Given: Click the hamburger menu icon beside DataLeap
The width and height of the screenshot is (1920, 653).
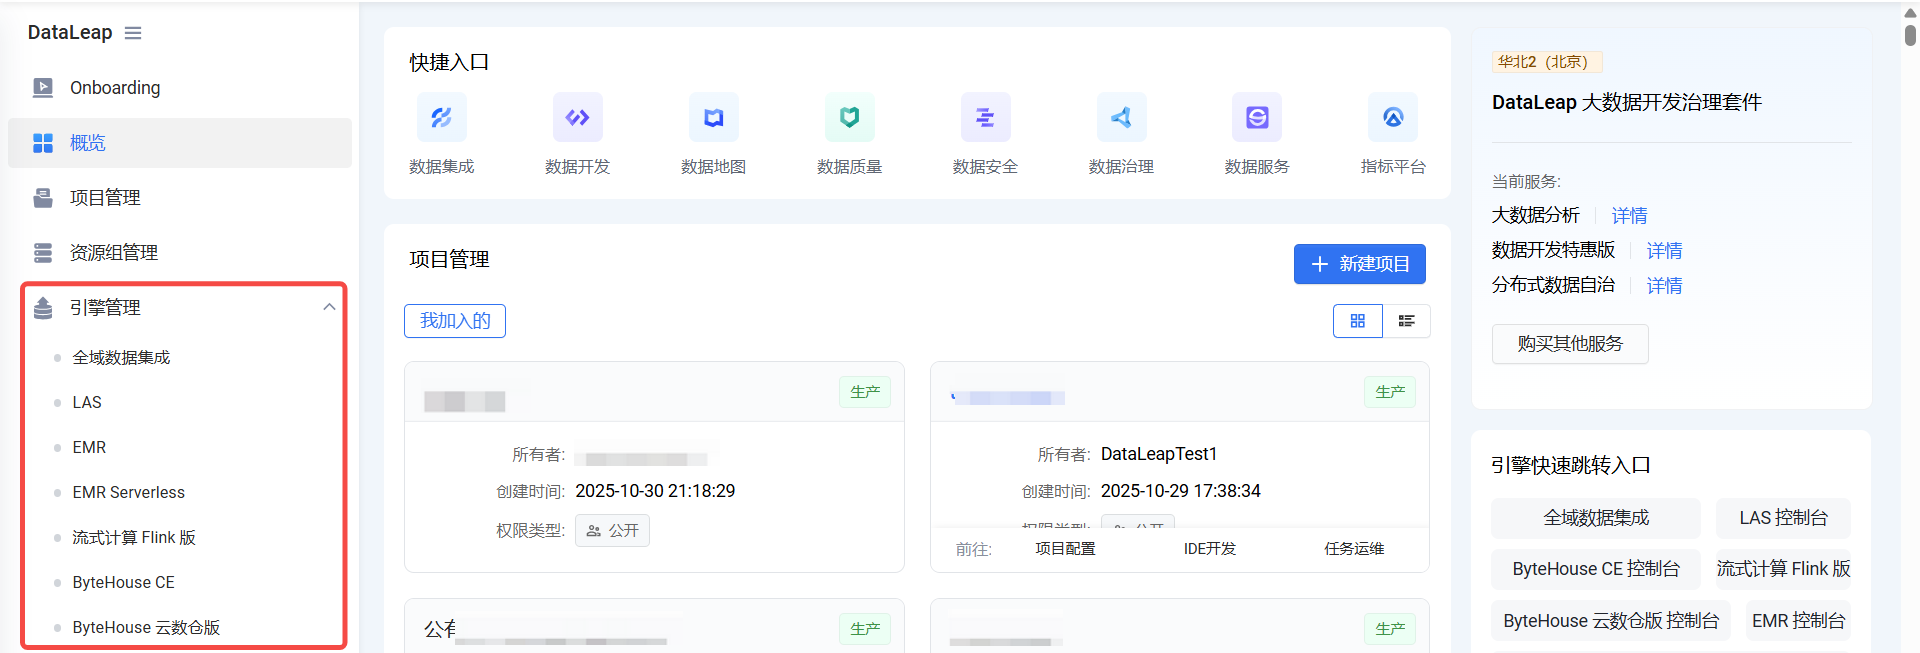Looking at the screenshot, I should tap(133, 33).
